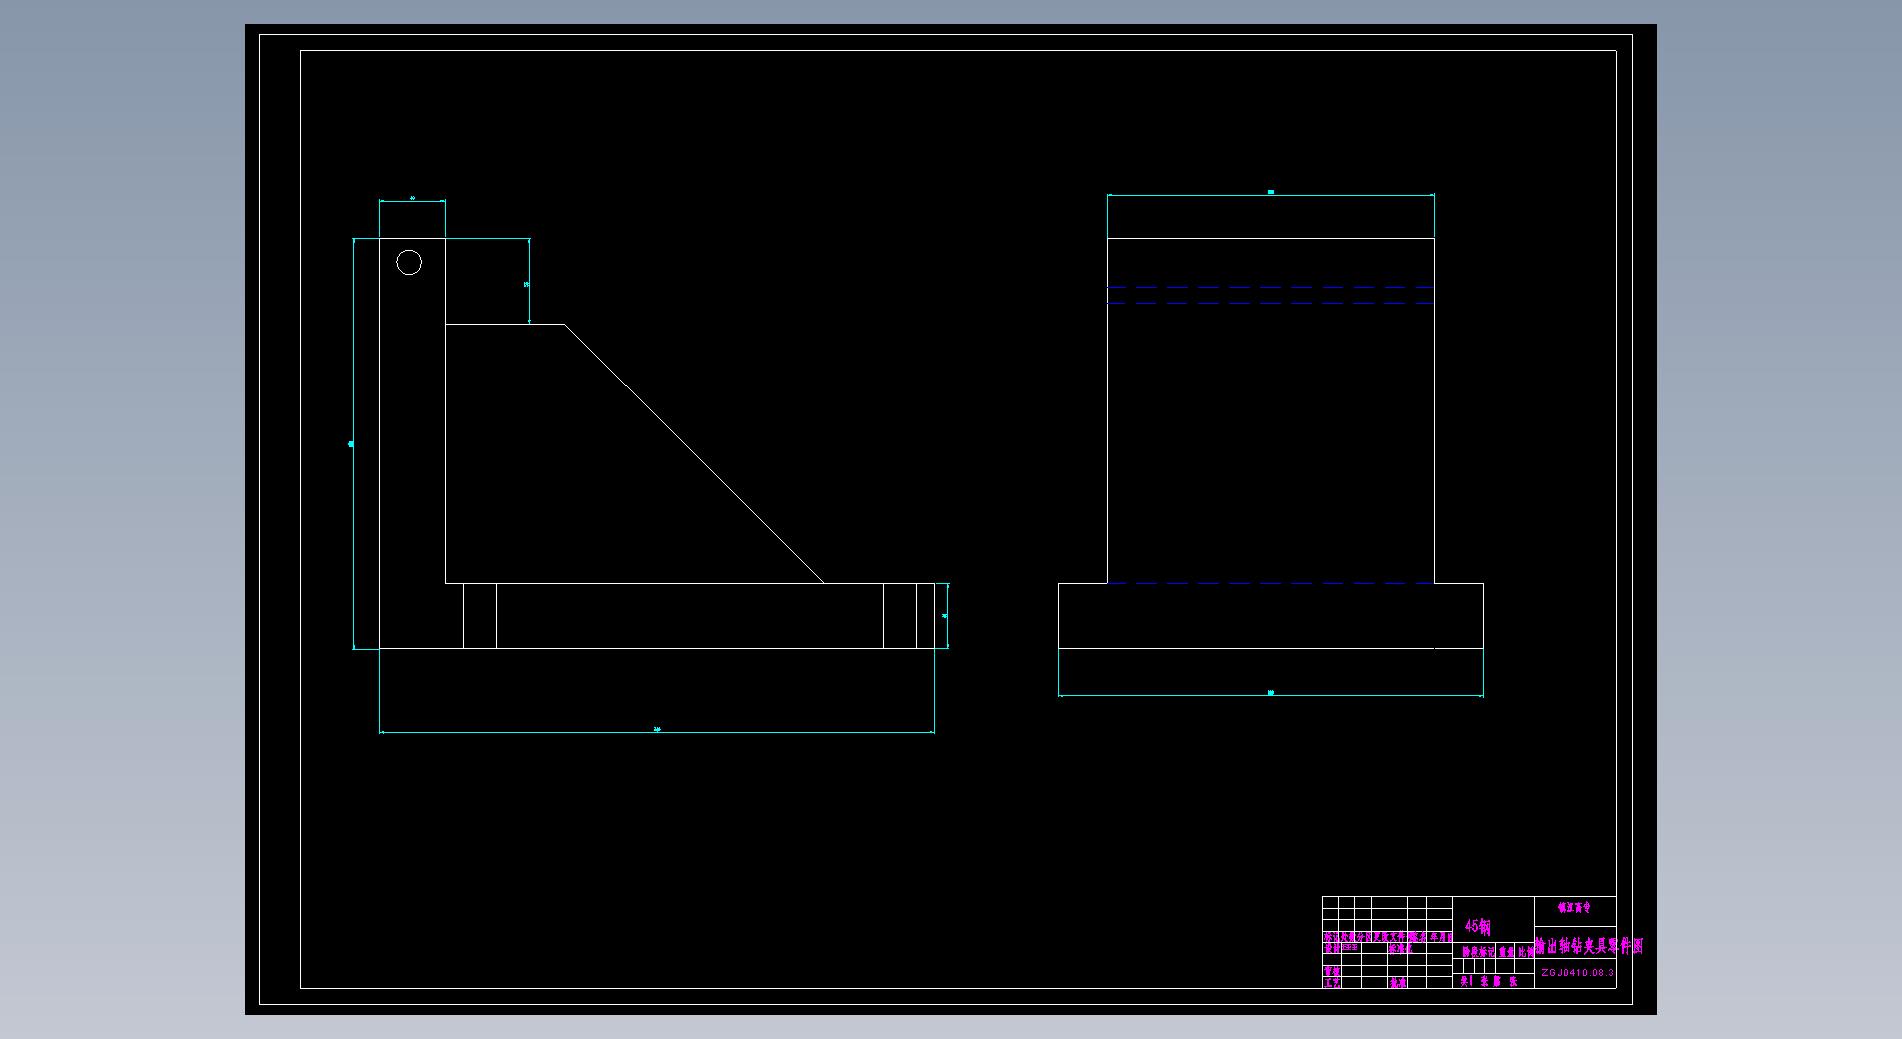Click the material text 45钢
The width and height of the screenshot is (1902, 1039).
1477,927
